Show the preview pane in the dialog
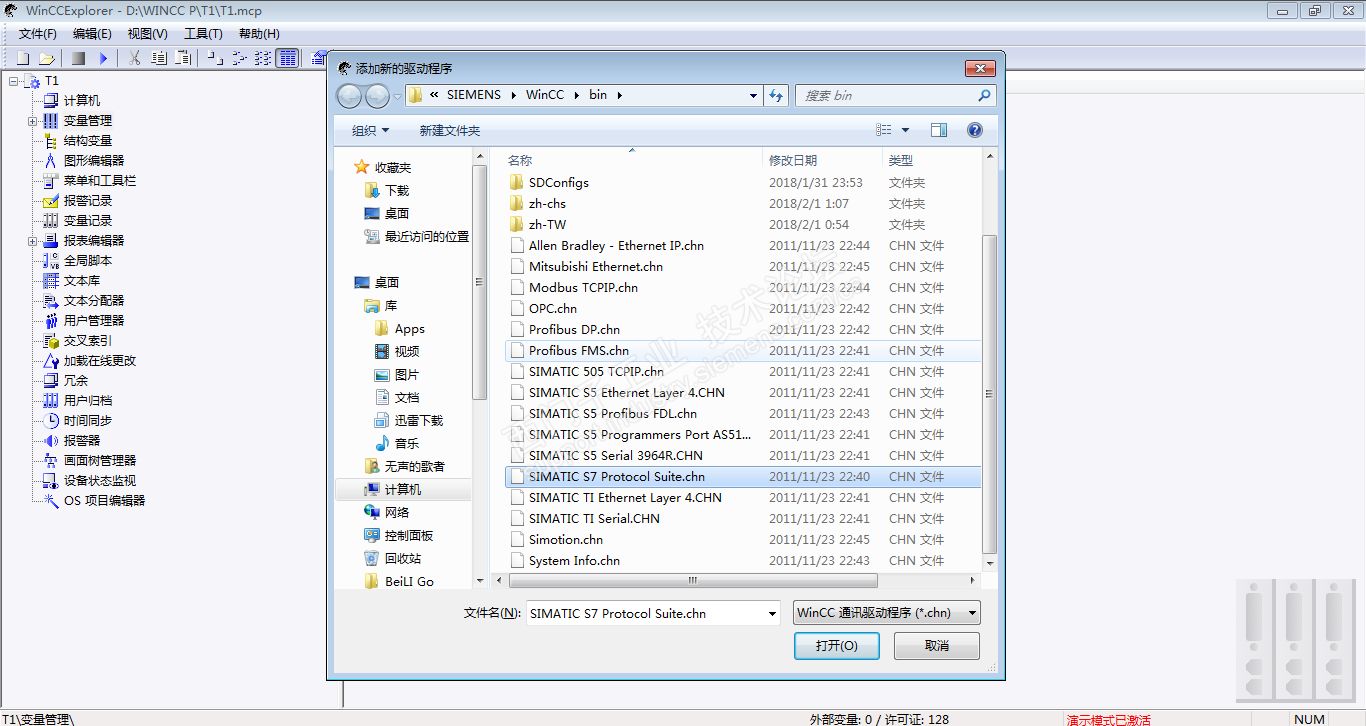Screen dimensions: 1366x726 click(x=938, y=130)
